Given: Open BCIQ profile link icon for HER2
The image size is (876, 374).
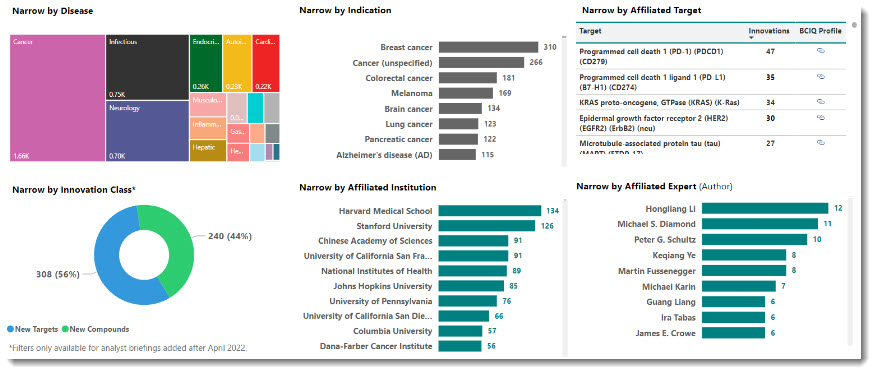Looking at the screenshot, I should click(x=821, y=117).
